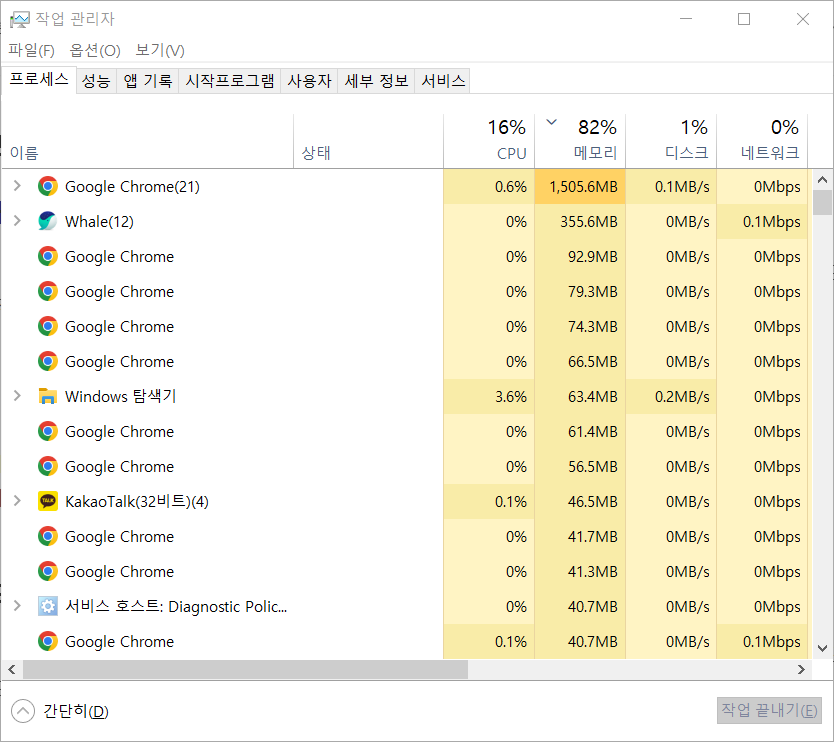Click Chrome icon in the 41.3MB row

point(48,571)
